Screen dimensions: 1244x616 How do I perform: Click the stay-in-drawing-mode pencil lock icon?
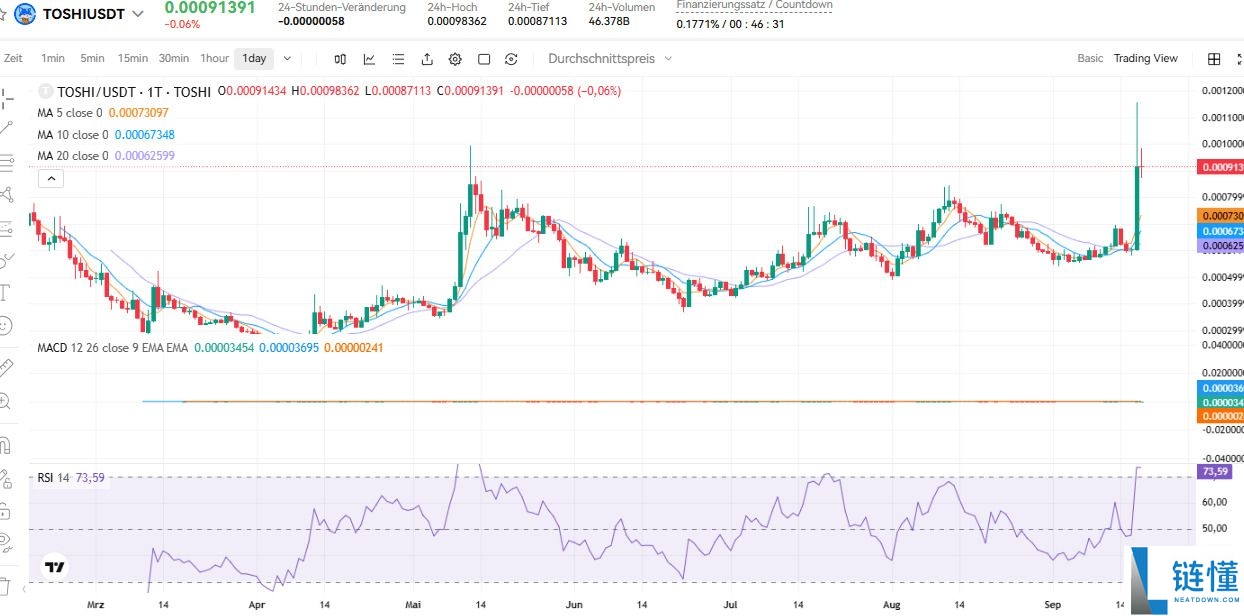click(x=5, y=477)
